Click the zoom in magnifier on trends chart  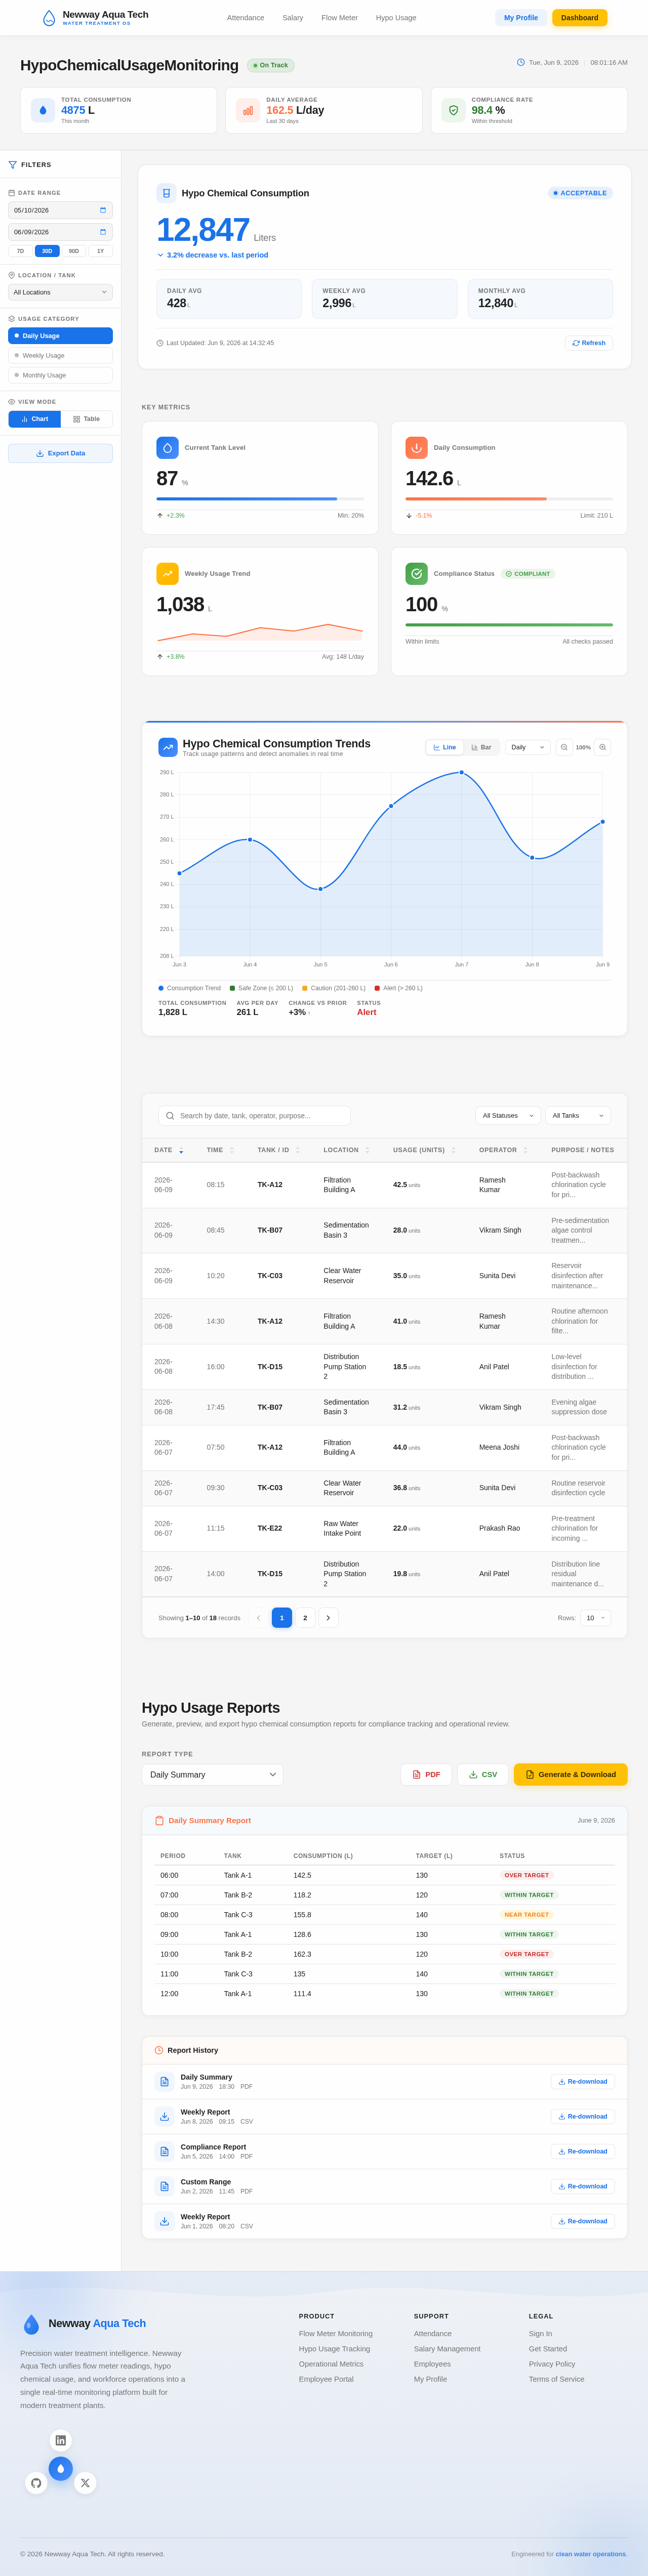click(602, 747)
